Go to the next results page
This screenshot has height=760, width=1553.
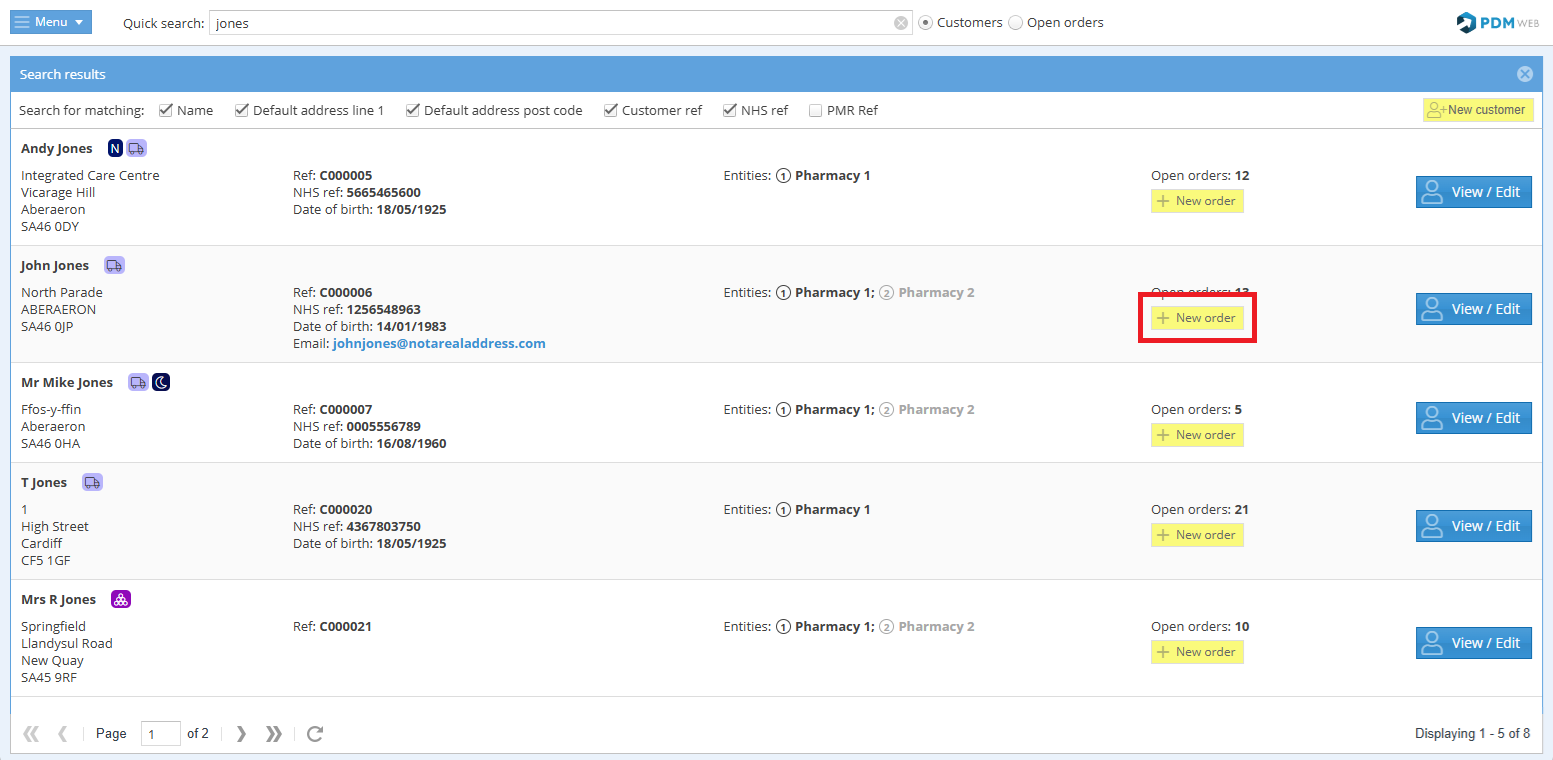click(x=241, y=734)
